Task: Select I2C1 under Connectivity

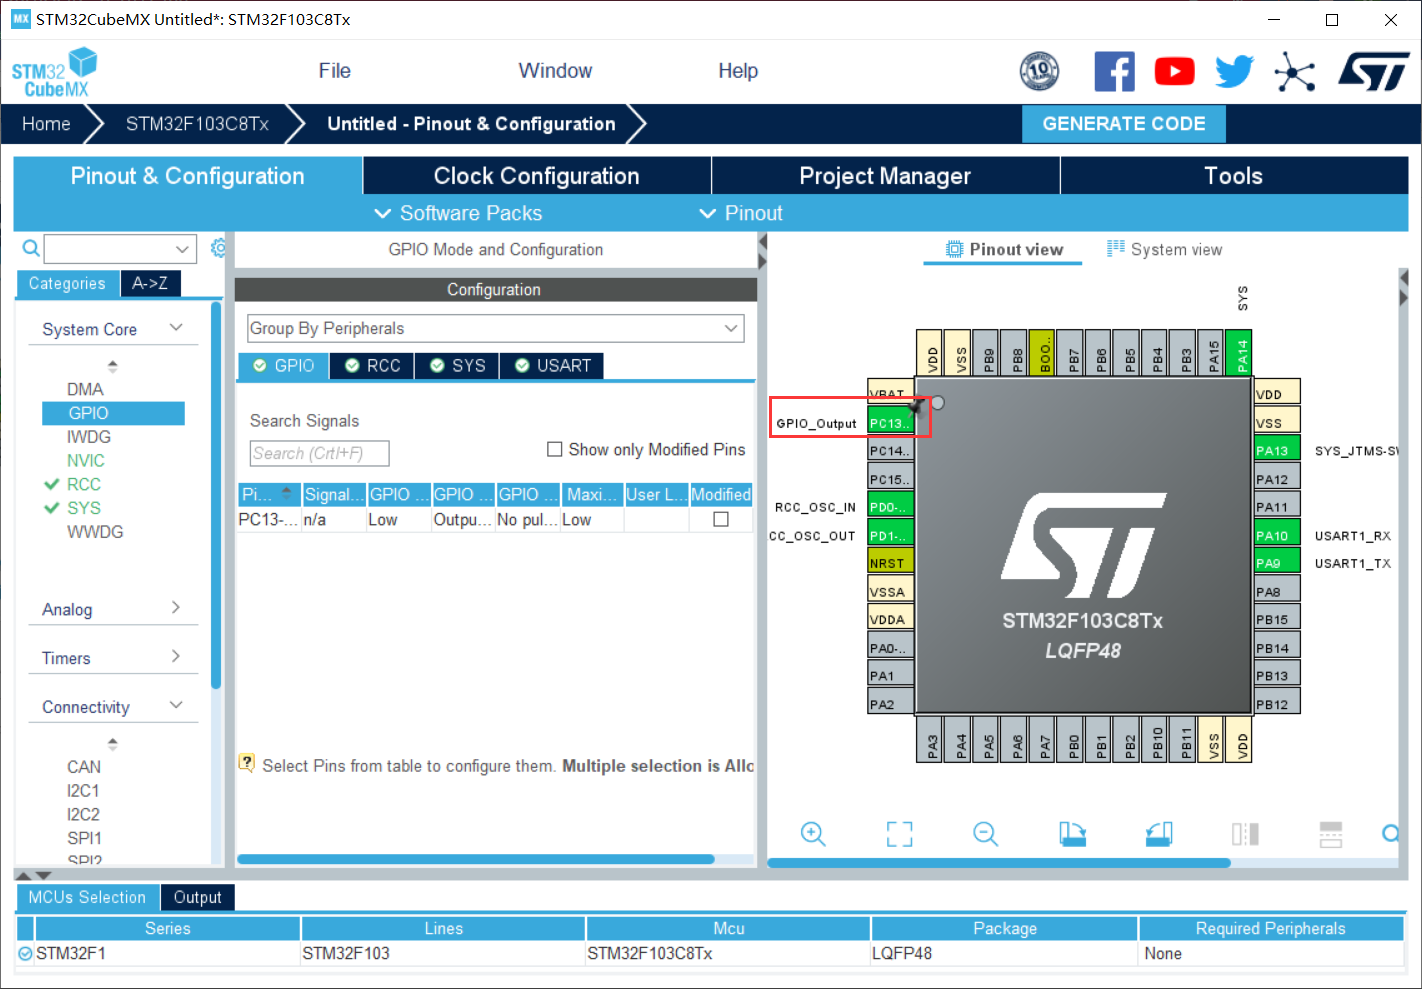Action: coord(83,790)
